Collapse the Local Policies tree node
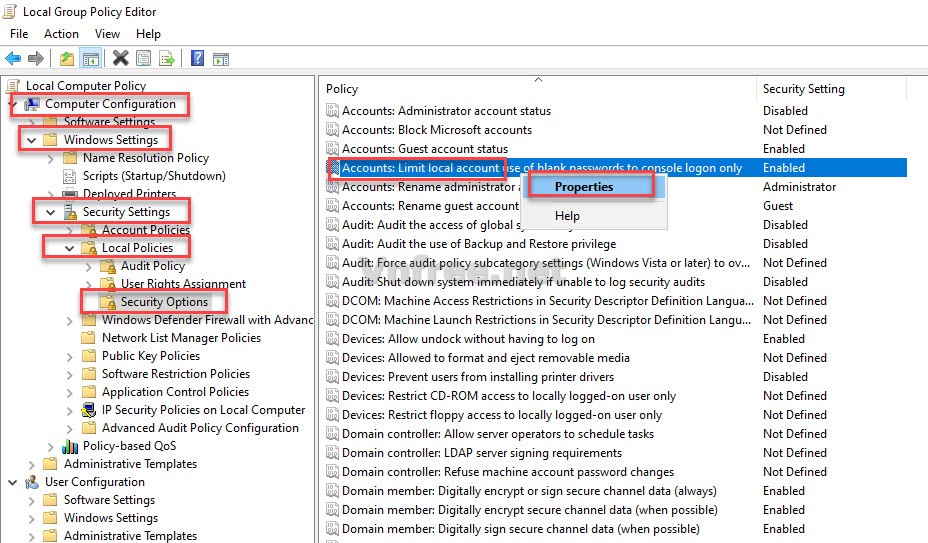This screenshot has height=543, width=928. click(70, 248)
